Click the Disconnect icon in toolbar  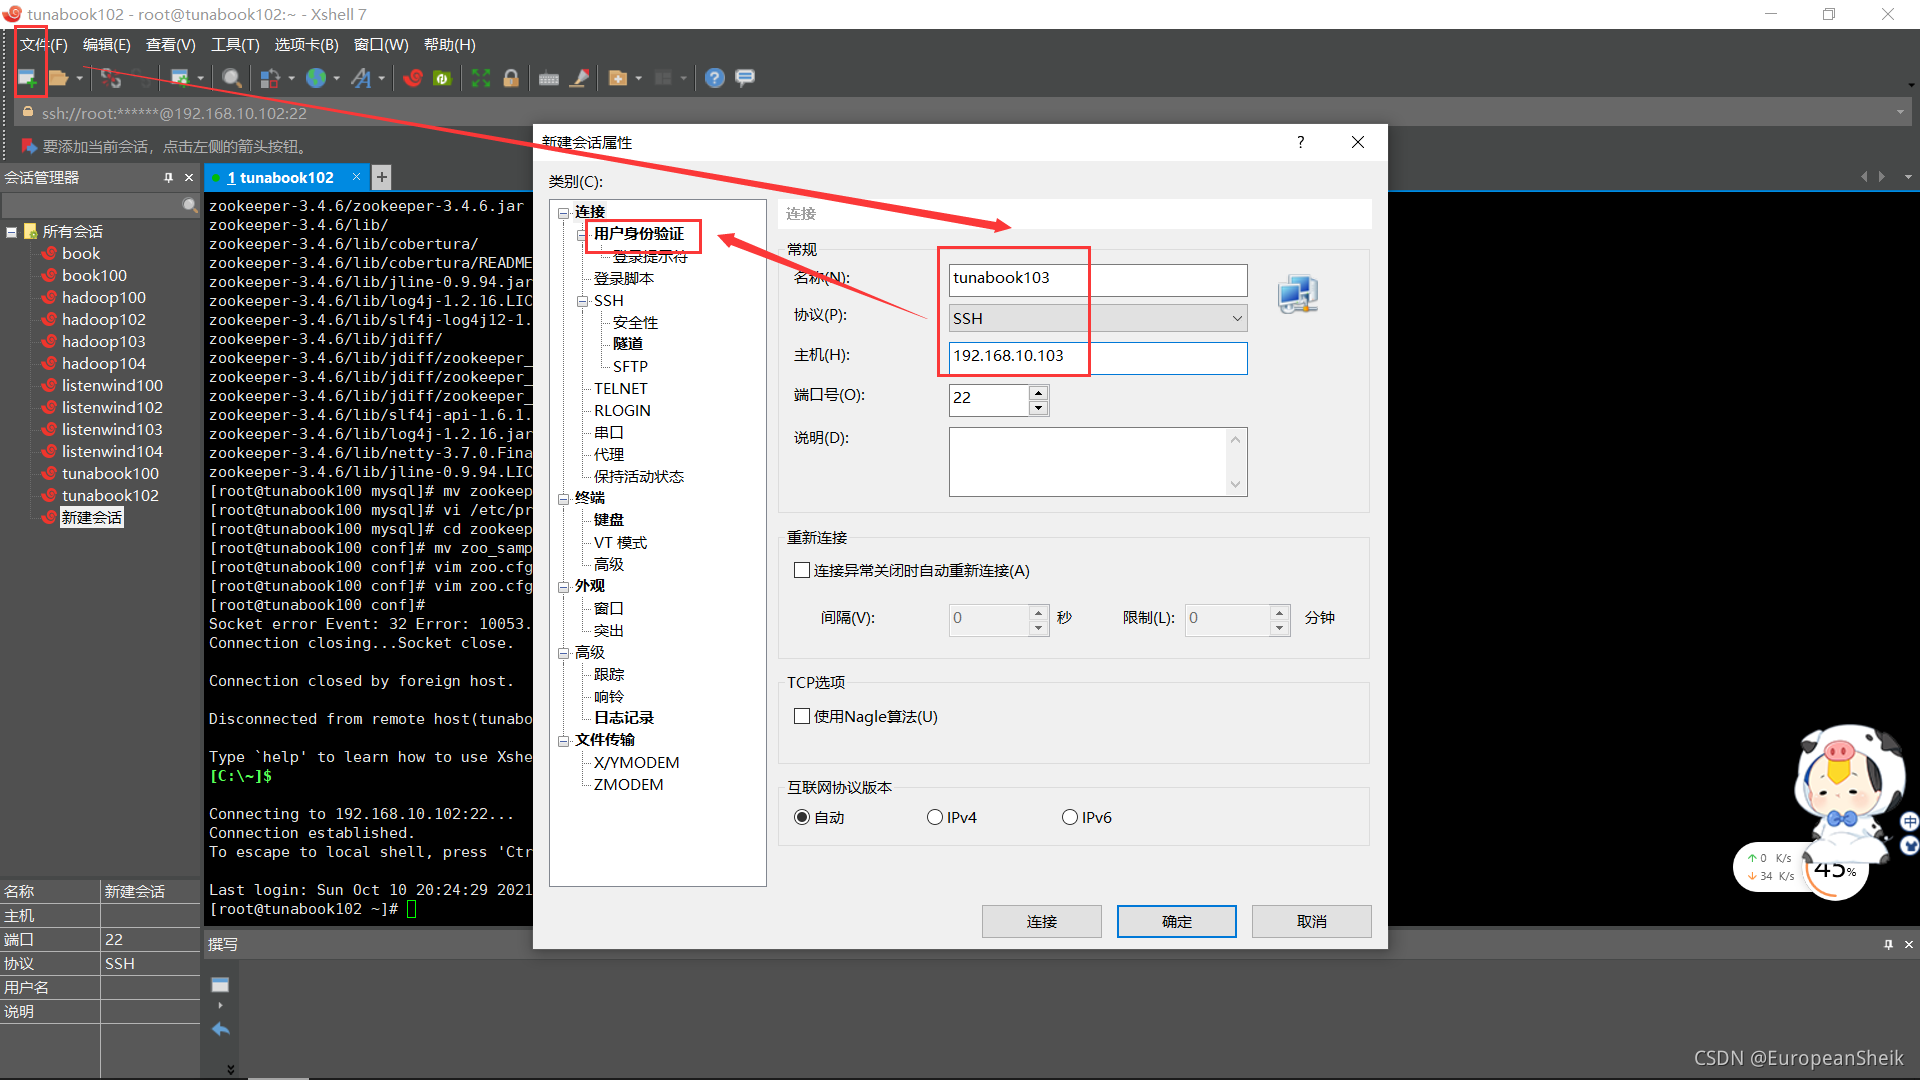[111, 78]
